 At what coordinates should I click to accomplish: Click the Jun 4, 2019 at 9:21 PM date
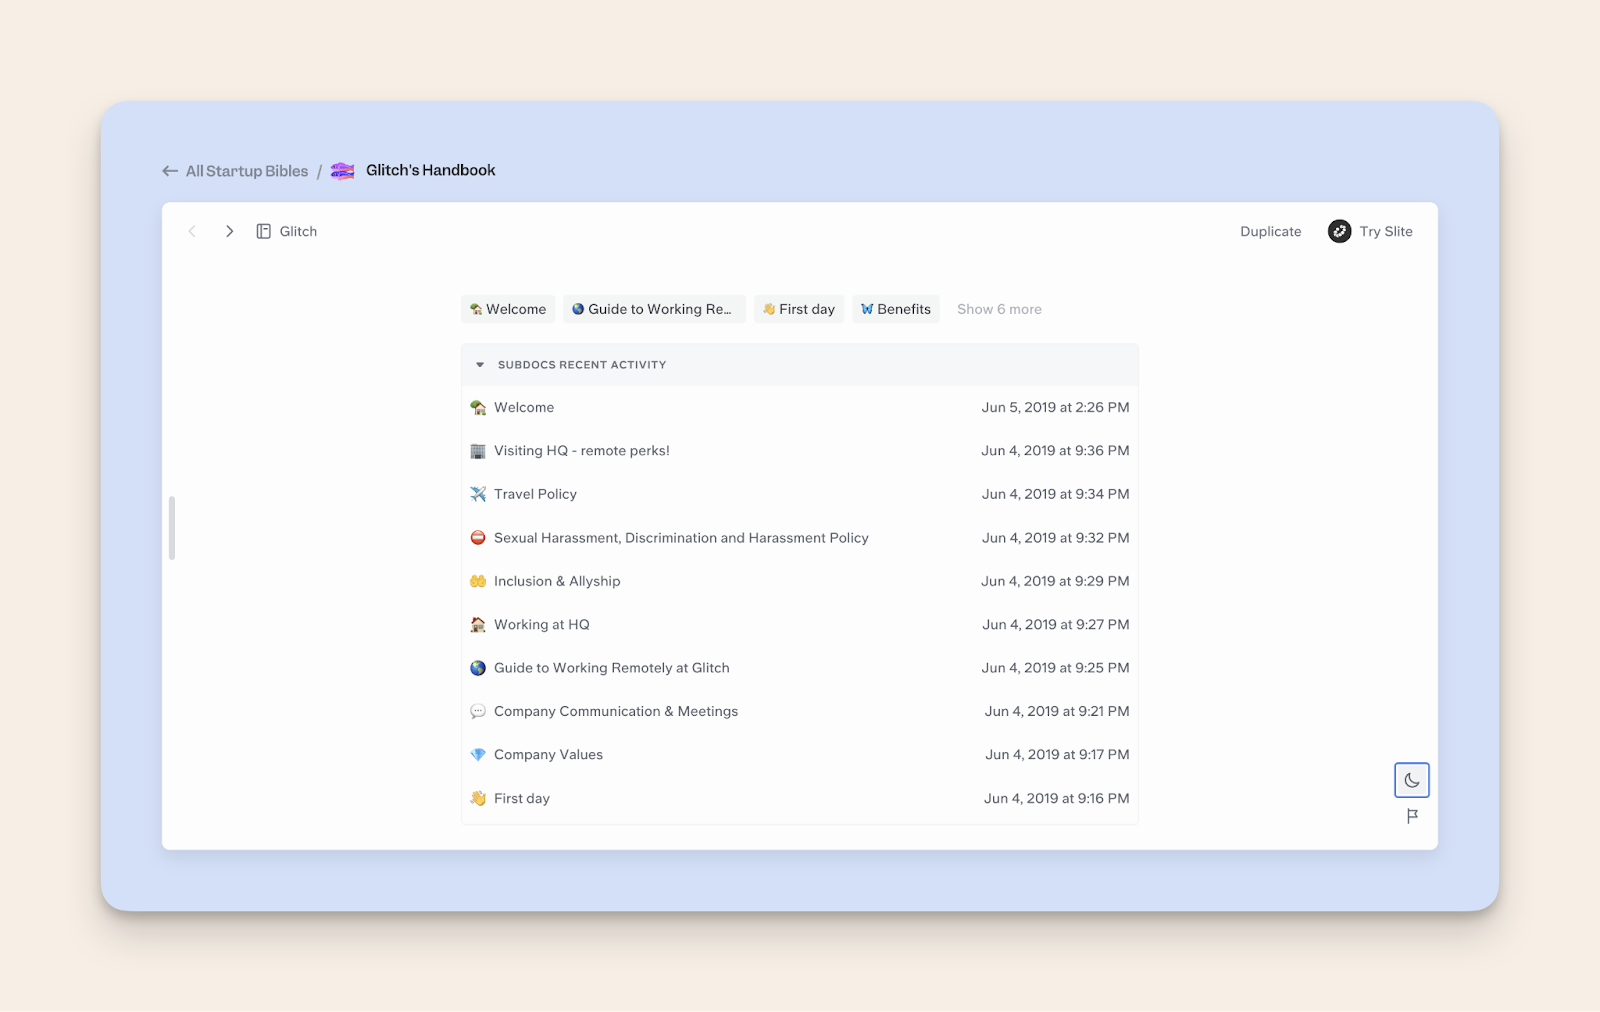[1057, 711]
